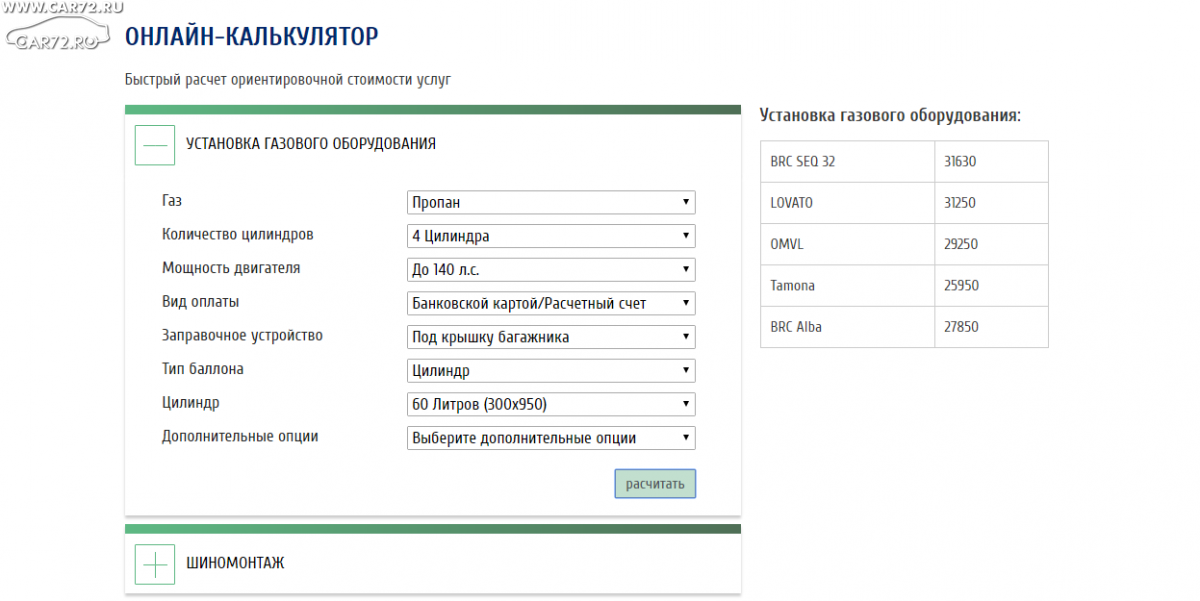Open the Тип баллона dropdown

pyautogui.click(x=551, y=371)
